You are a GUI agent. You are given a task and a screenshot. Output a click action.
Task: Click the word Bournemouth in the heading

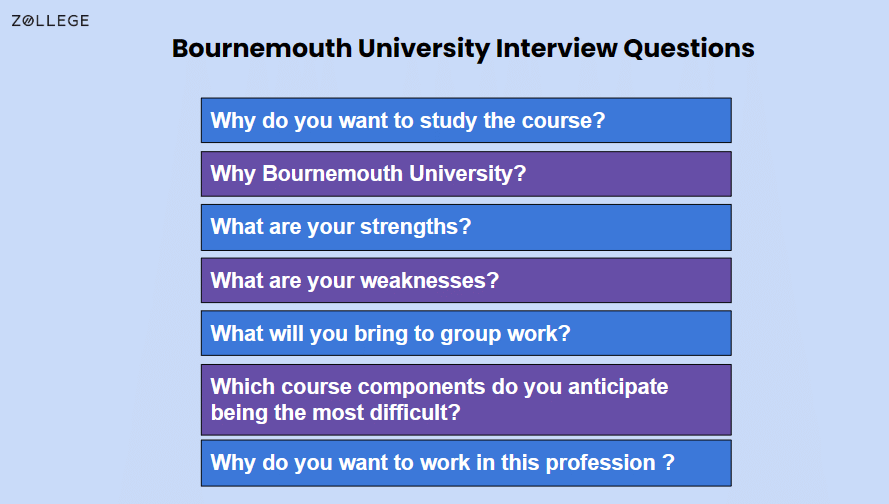click(x=262, y=48)
